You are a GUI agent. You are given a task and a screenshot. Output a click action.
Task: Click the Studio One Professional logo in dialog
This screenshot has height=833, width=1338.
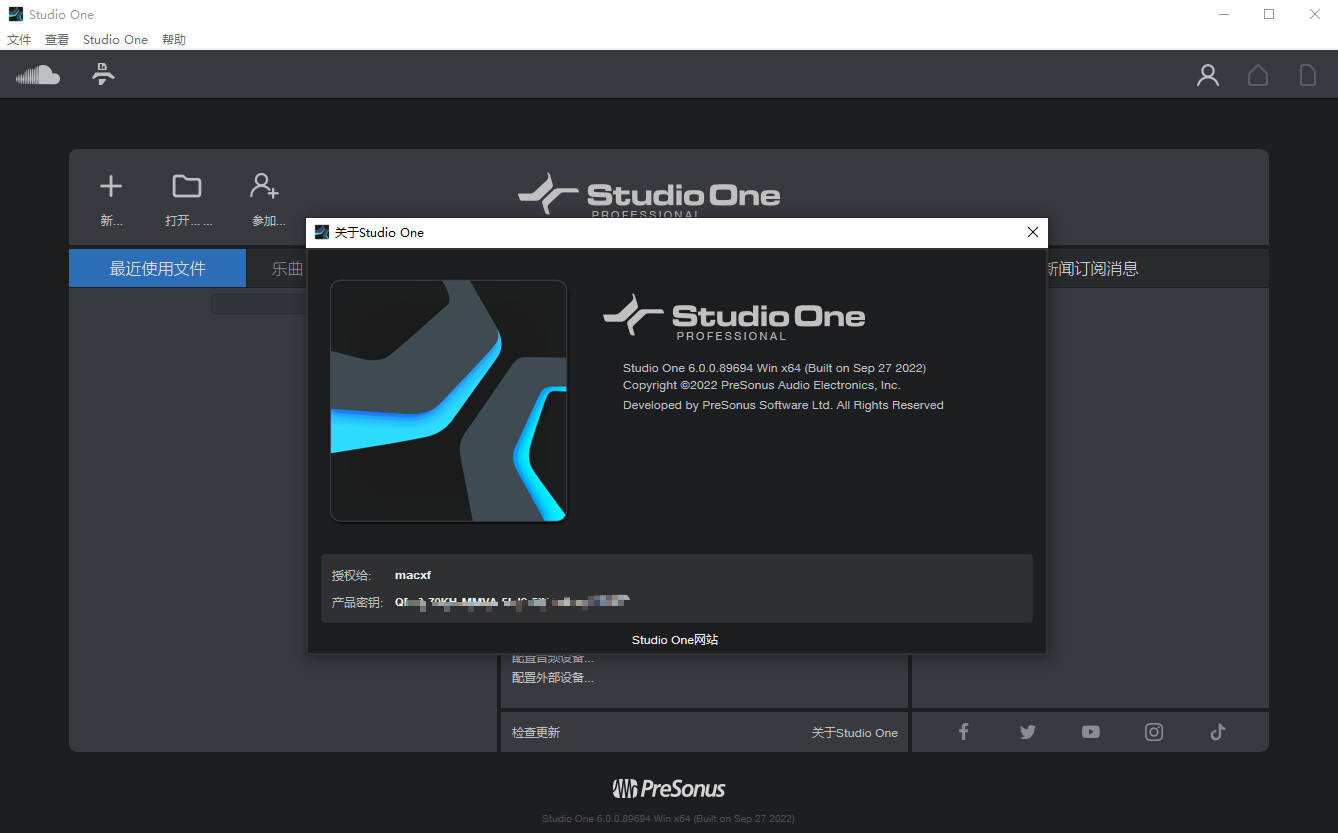[733, 317]
